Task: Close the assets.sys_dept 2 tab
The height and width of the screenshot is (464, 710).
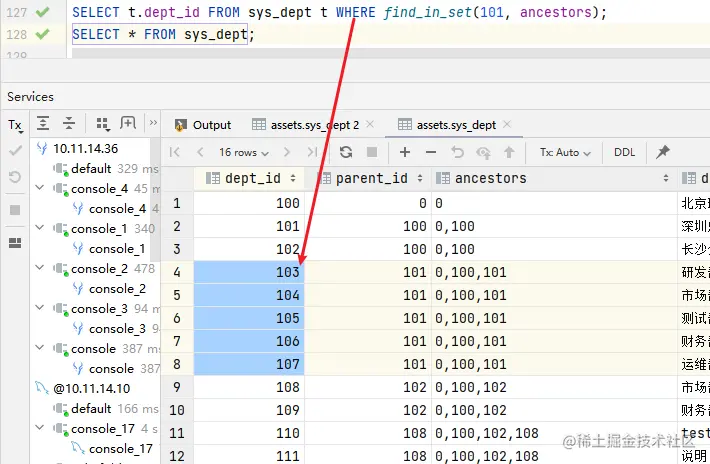Action: point(370,124)
